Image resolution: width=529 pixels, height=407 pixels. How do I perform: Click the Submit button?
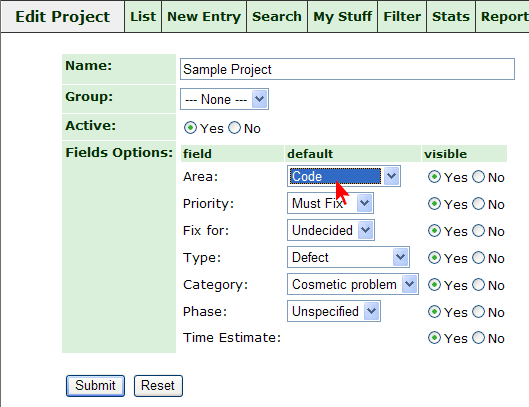[95, 386]
